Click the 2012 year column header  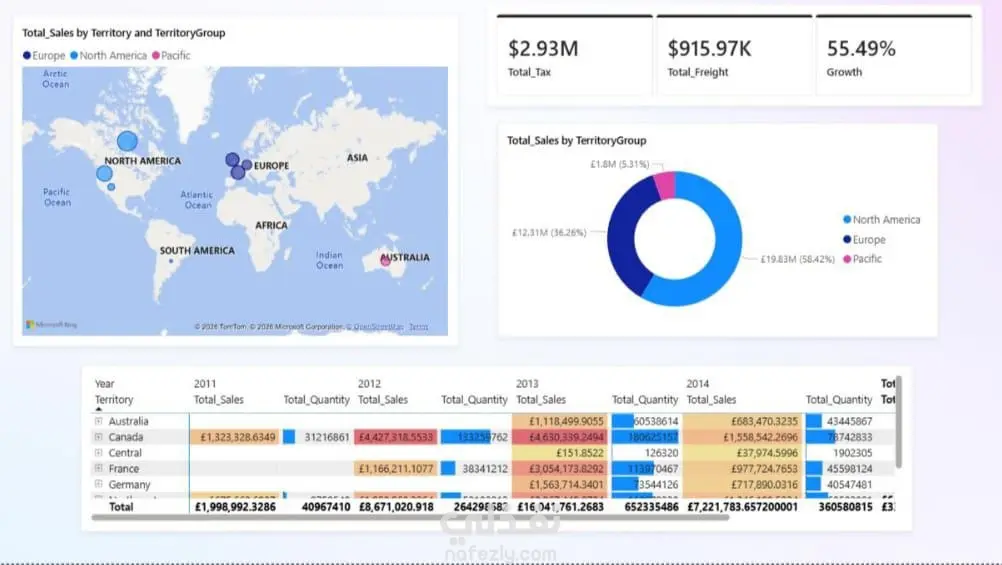(x=369, y=383)
